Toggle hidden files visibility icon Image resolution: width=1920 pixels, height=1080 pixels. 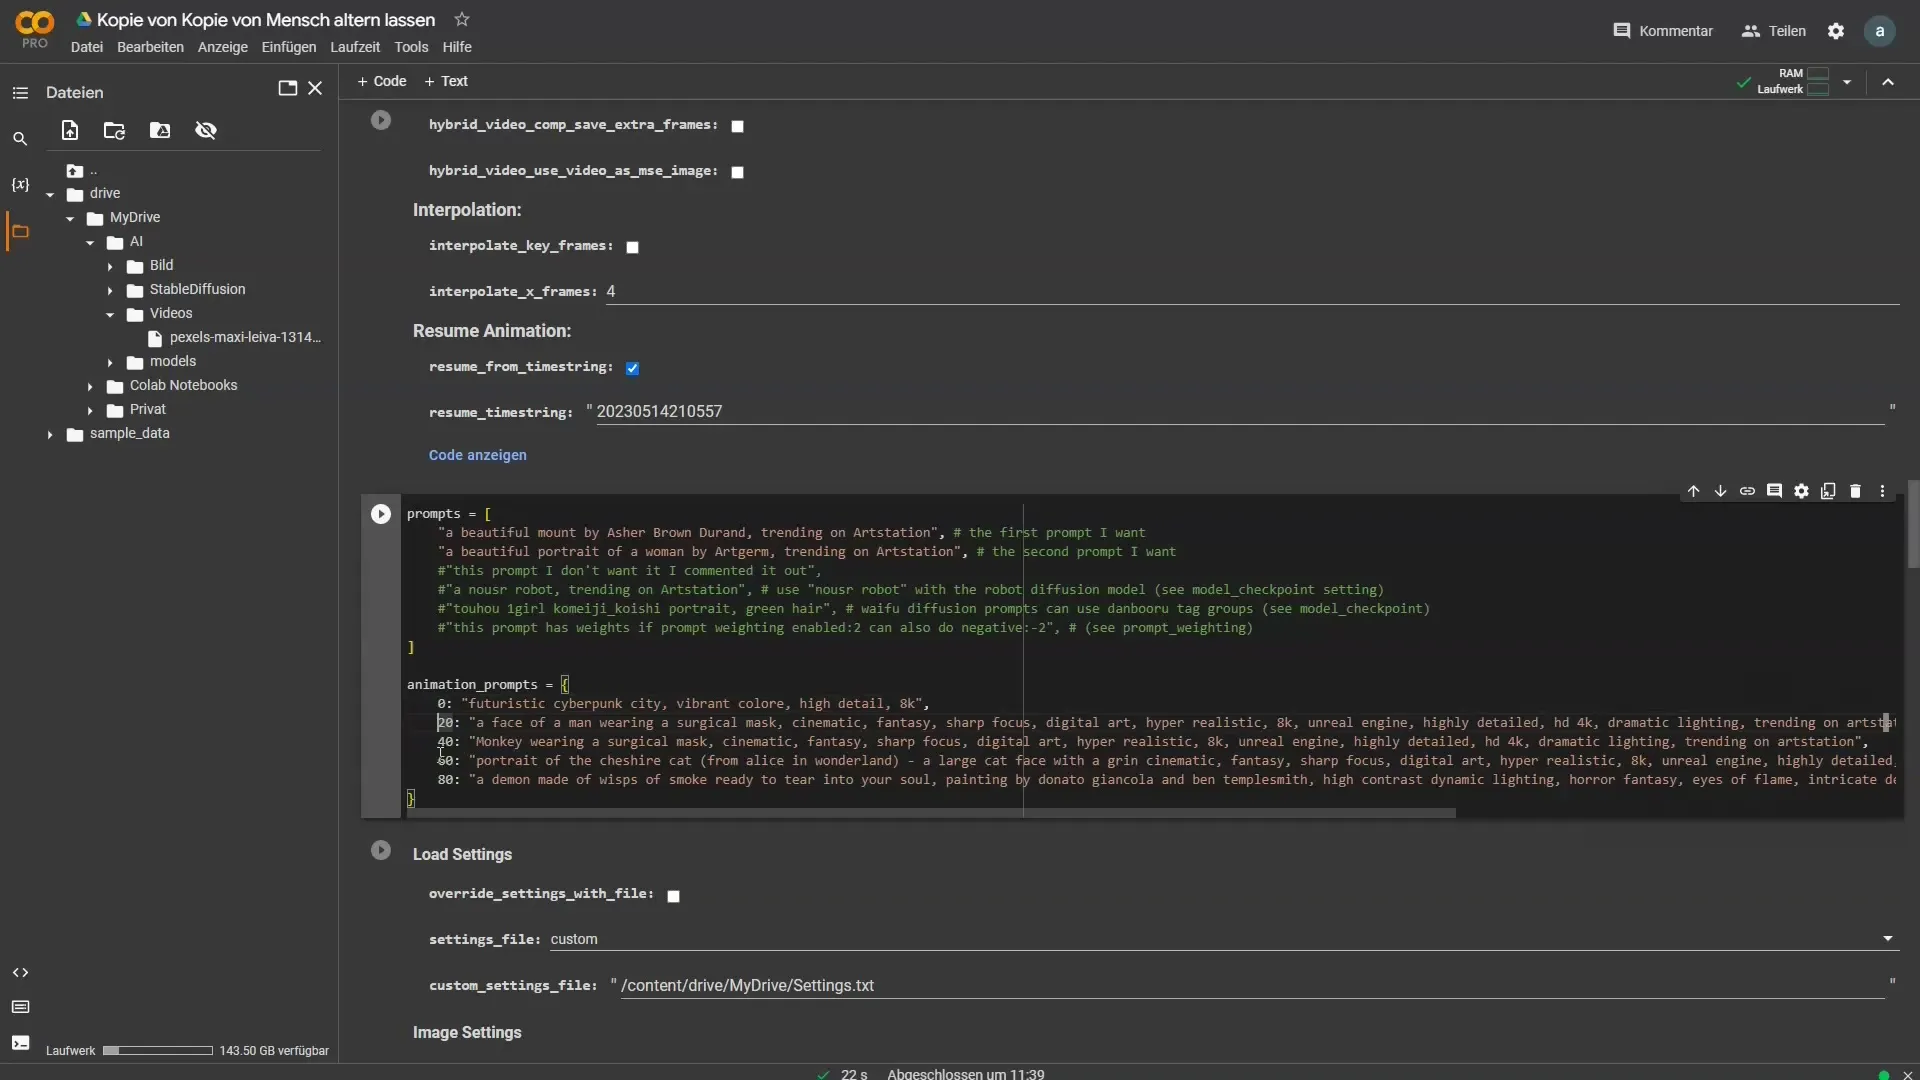point(206,130)
